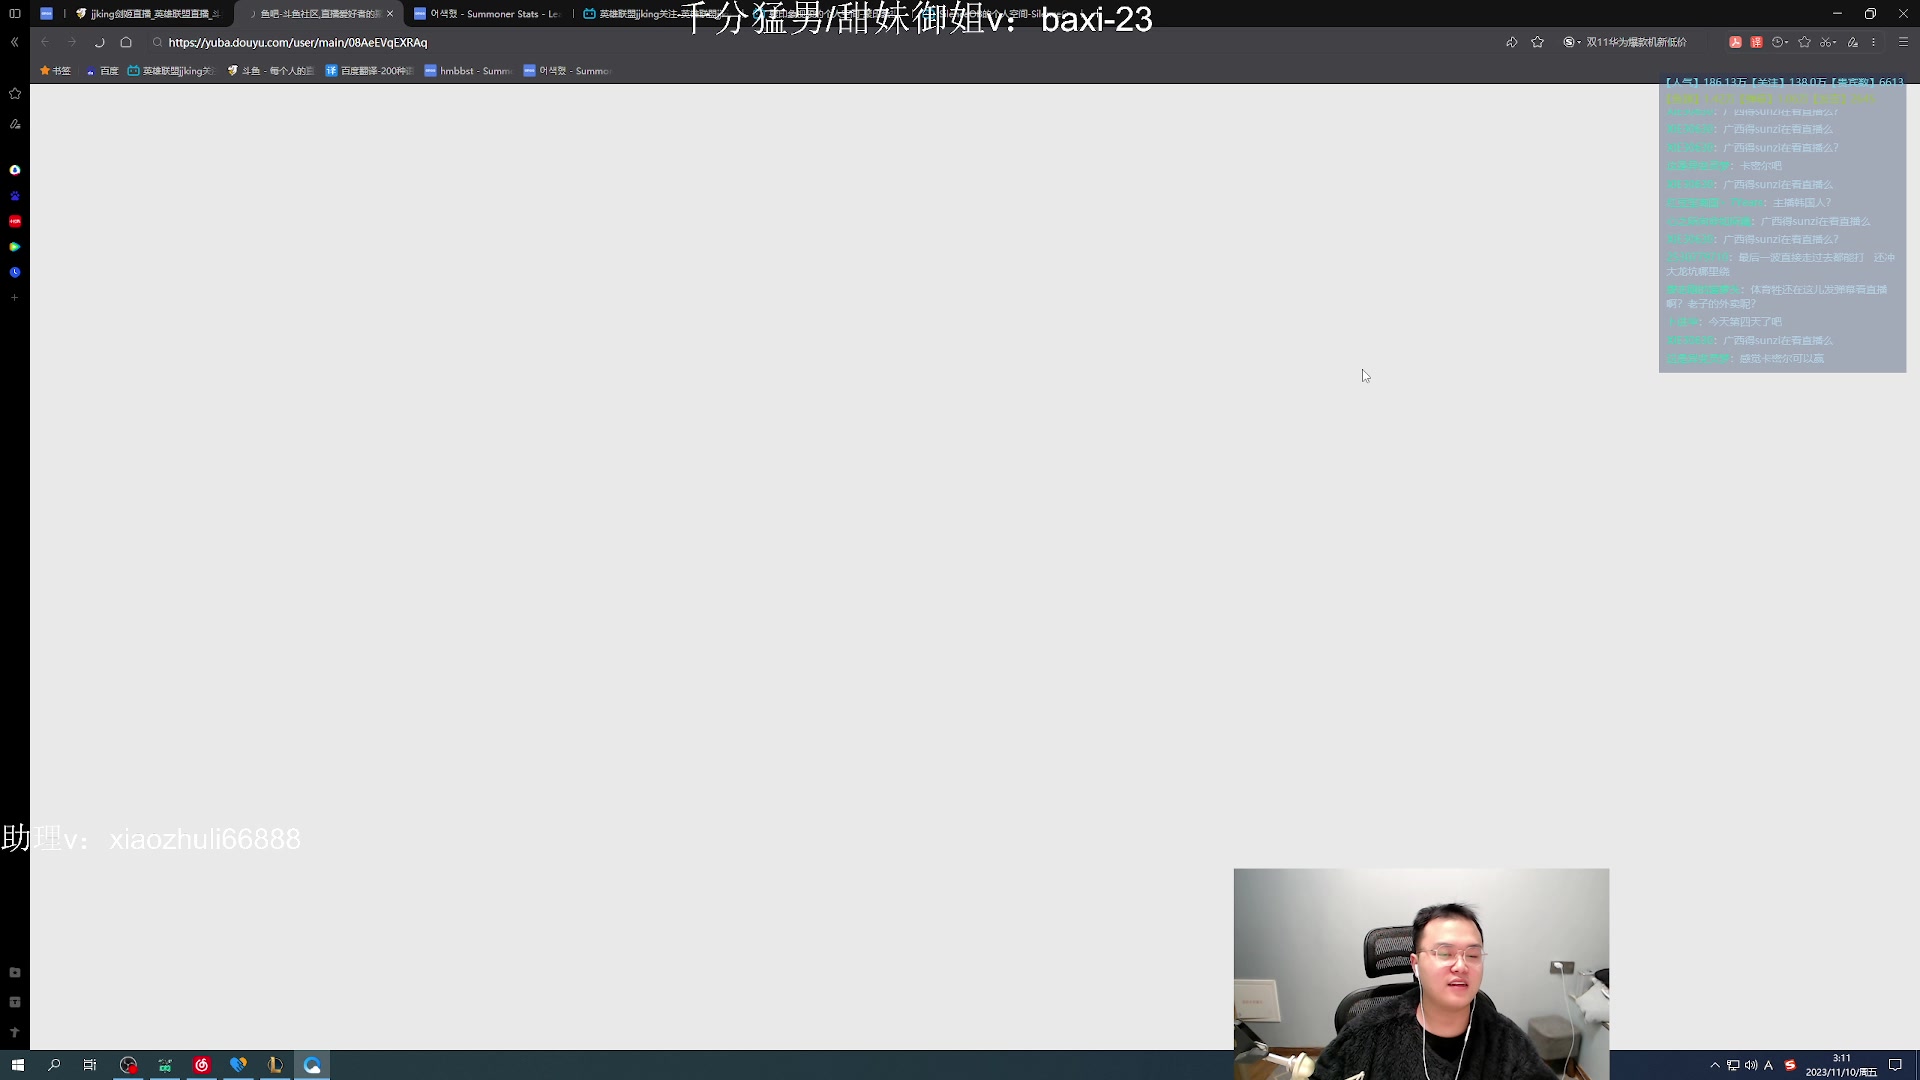This screenshot has width=1920, height=1080.
Task: Switch to the jjking直播 tab
Action: (x=150, y=14)
